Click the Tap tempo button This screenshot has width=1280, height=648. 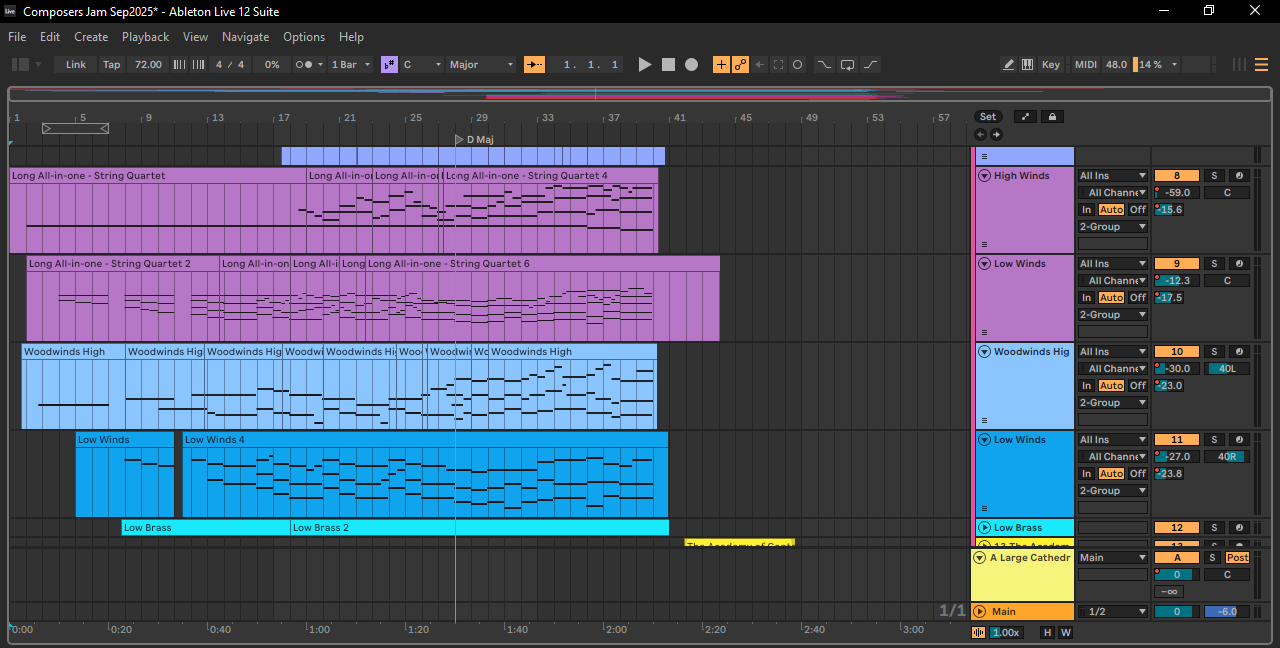[111, 64]
